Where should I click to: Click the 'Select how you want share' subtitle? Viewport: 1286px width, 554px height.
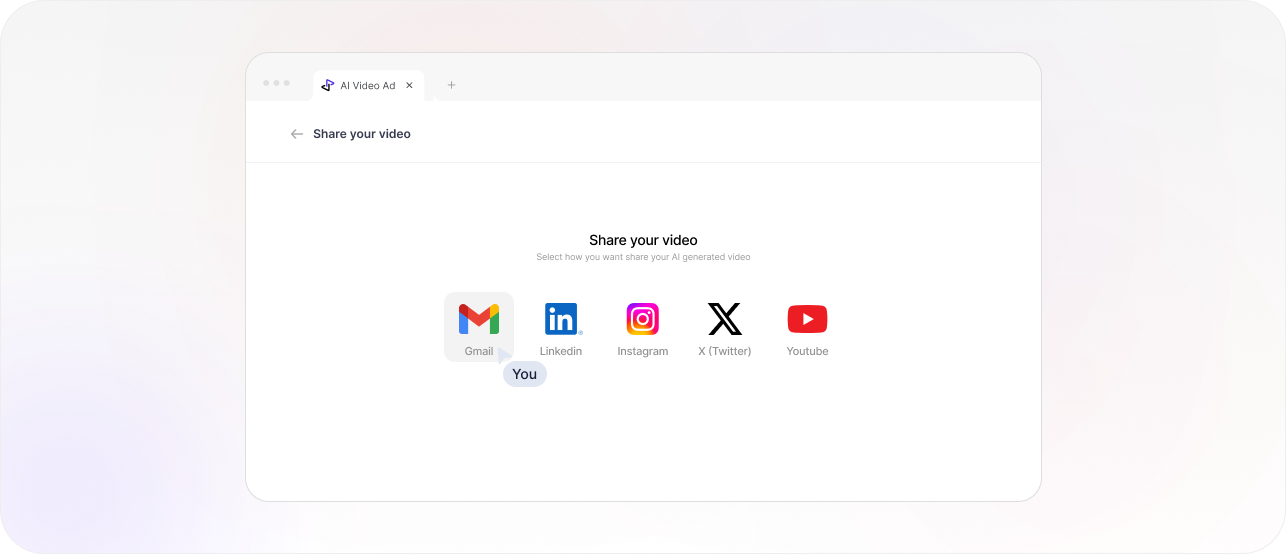643,257
